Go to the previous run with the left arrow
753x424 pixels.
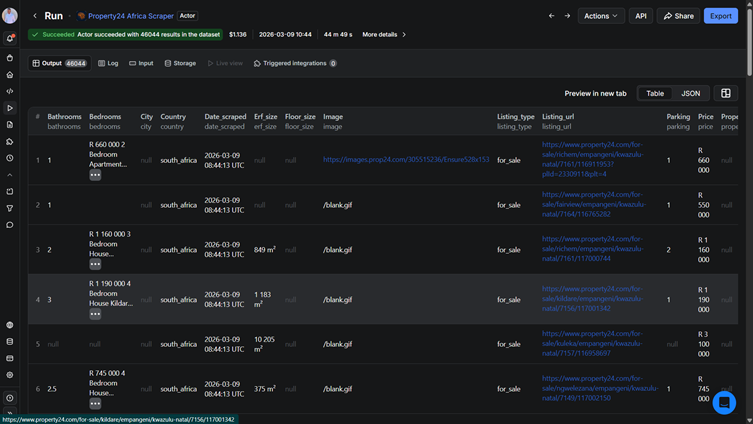[551, 16]
